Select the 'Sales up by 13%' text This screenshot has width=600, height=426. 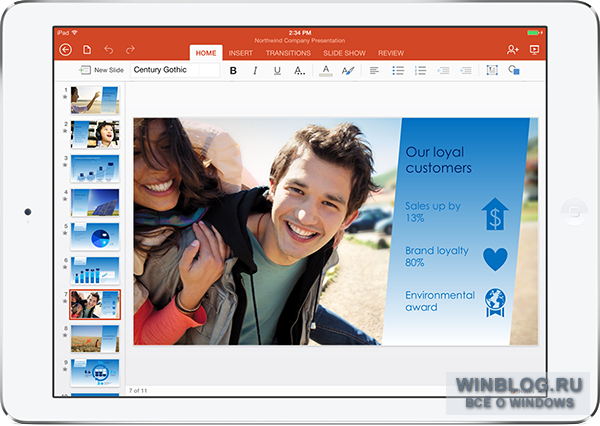coord(433,212)
